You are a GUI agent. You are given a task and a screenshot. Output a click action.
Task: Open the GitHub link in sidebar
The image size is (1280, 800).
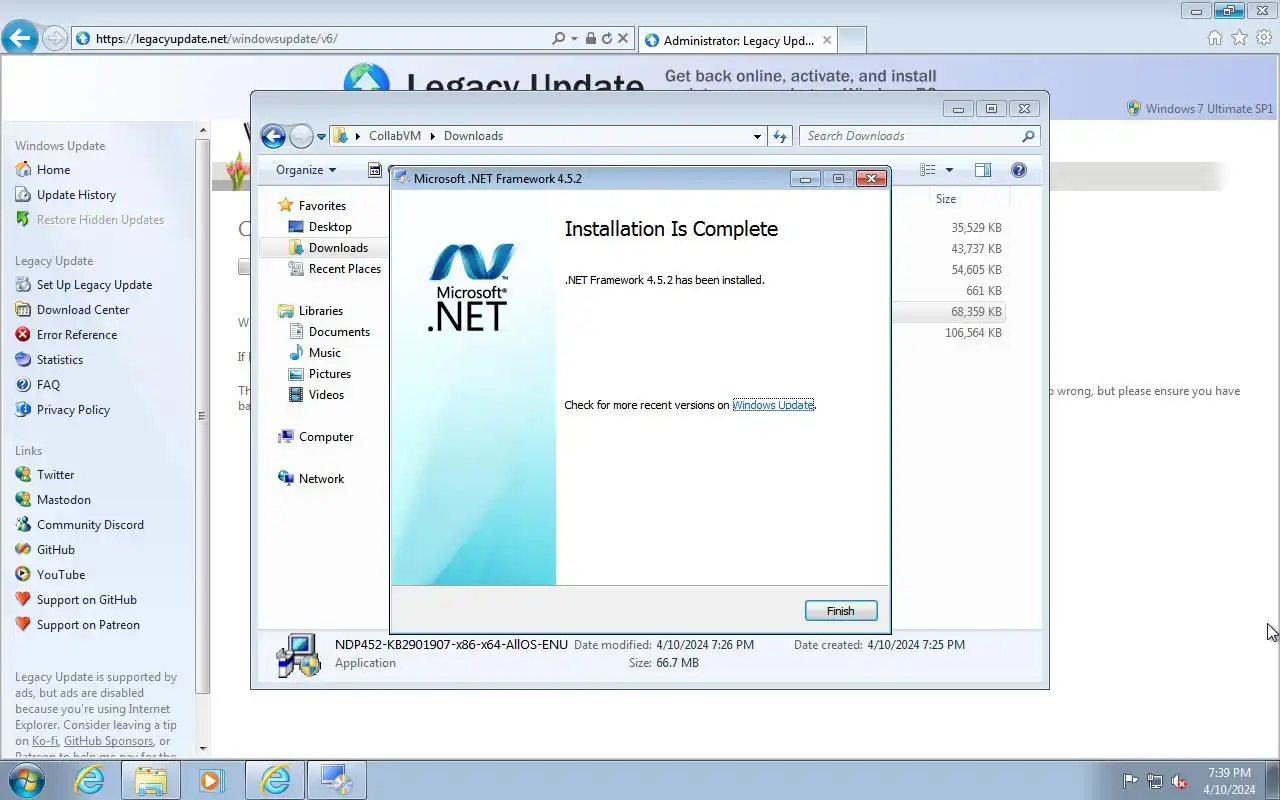(55, 550)
